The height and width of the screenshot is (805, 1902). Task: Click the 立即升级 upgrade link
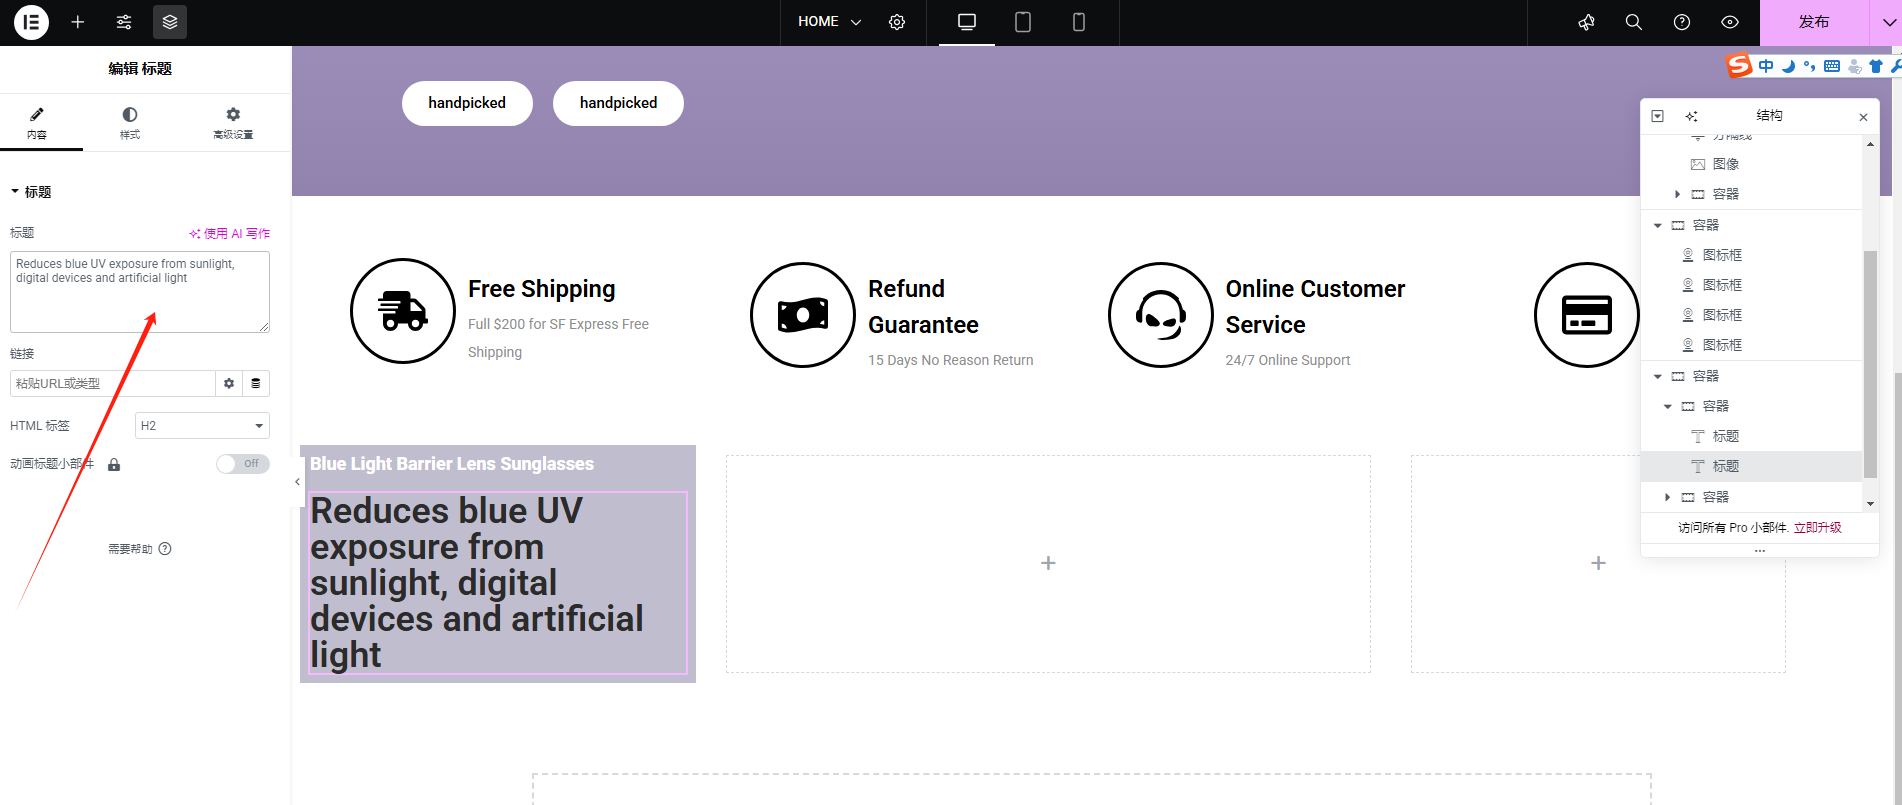1817,528
